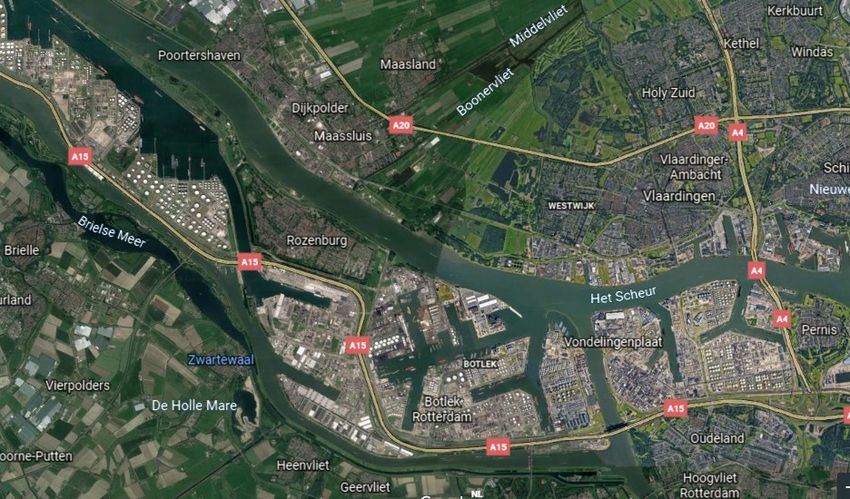Select the A15 shield above Zwartewaal label
The image size is (850, 499).
coord(357,345)
